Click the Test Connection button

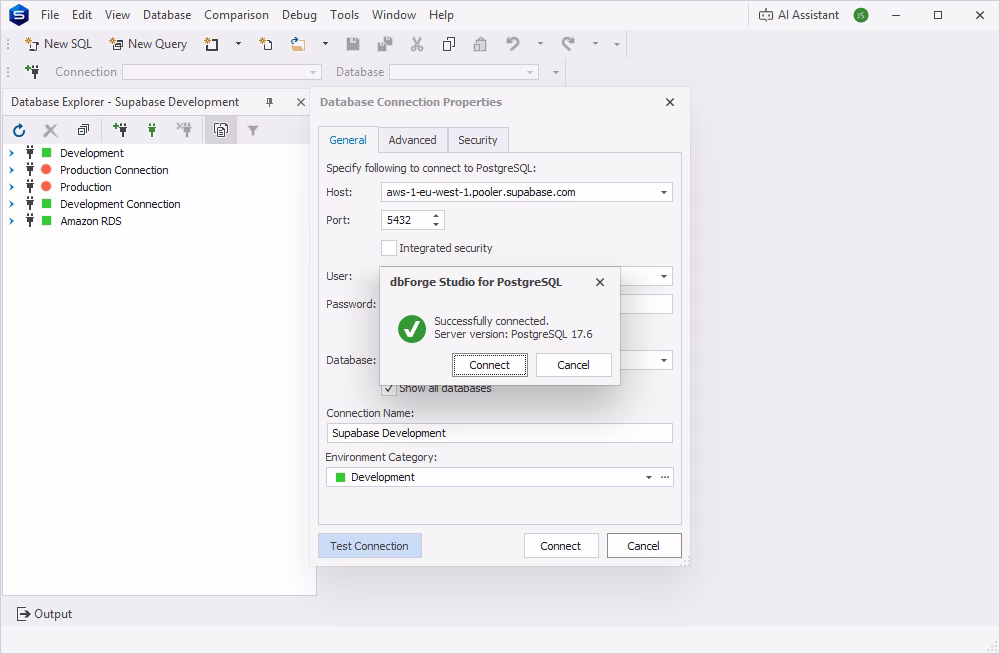pyautogui.click(x=370, y=546)
